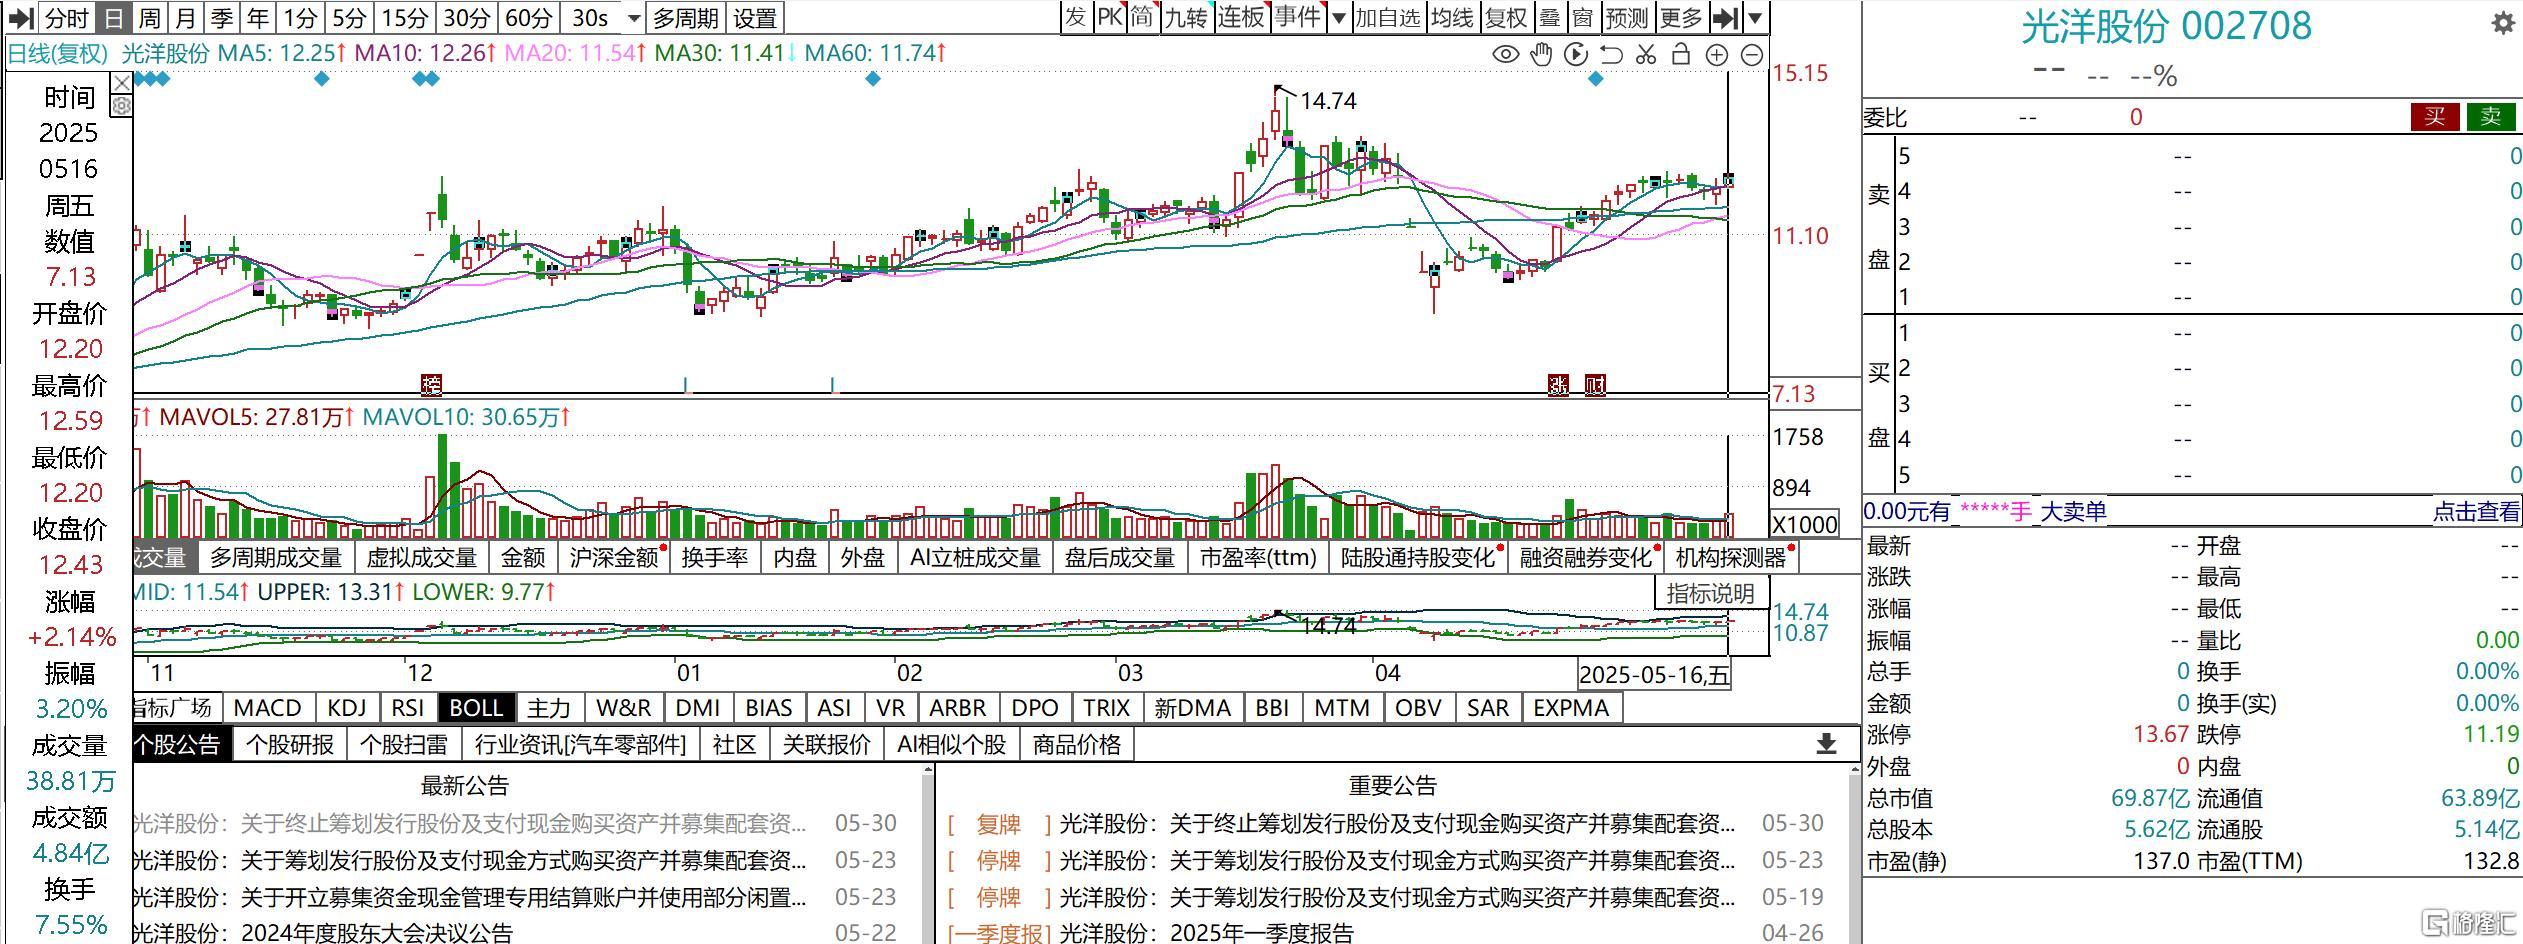Open the 更多 more menu
The height and width of the screenshot is (944, 2523).
(1680, 17)
